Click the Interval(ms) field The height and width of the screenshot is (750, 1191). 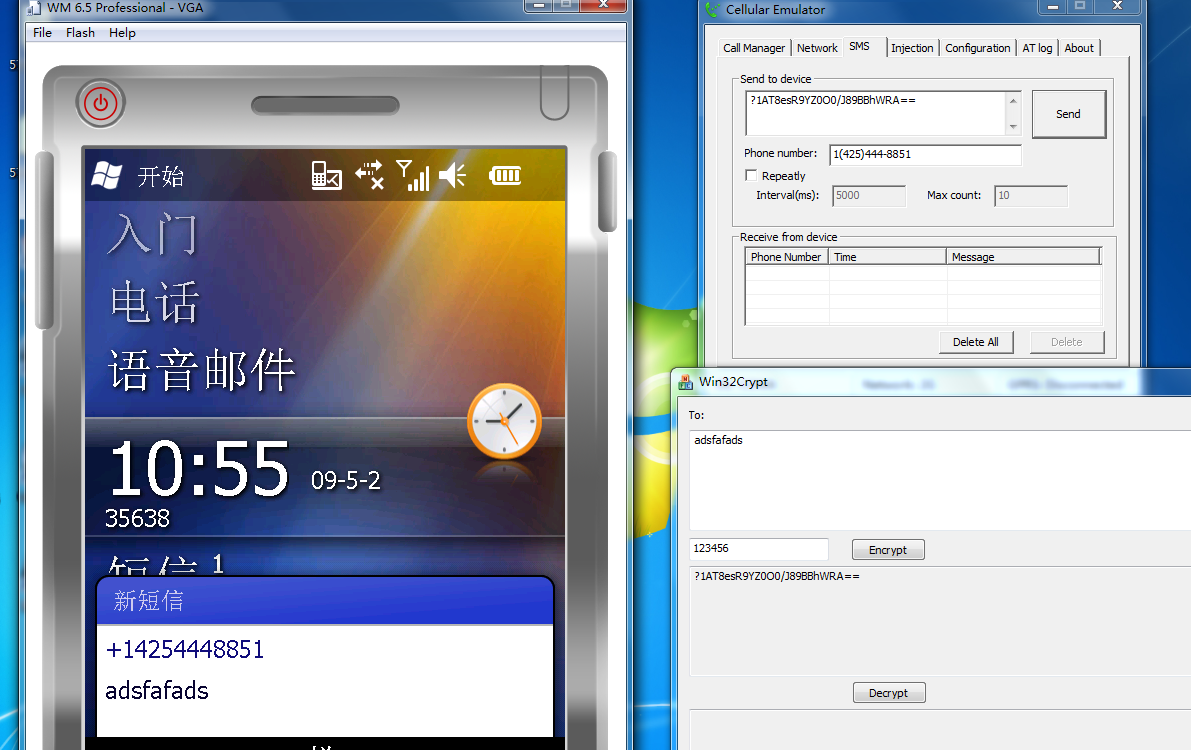[869, 195]
